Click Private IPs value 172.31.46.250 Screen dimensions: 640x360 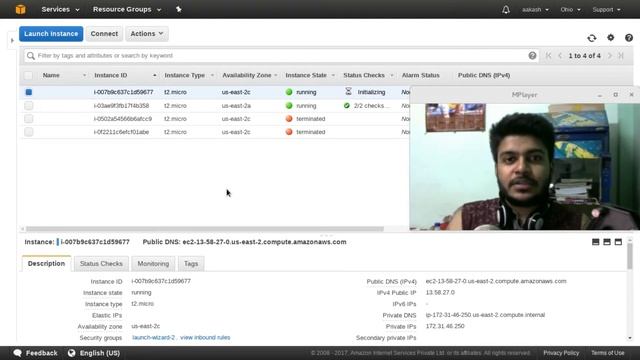pos(445,326)
